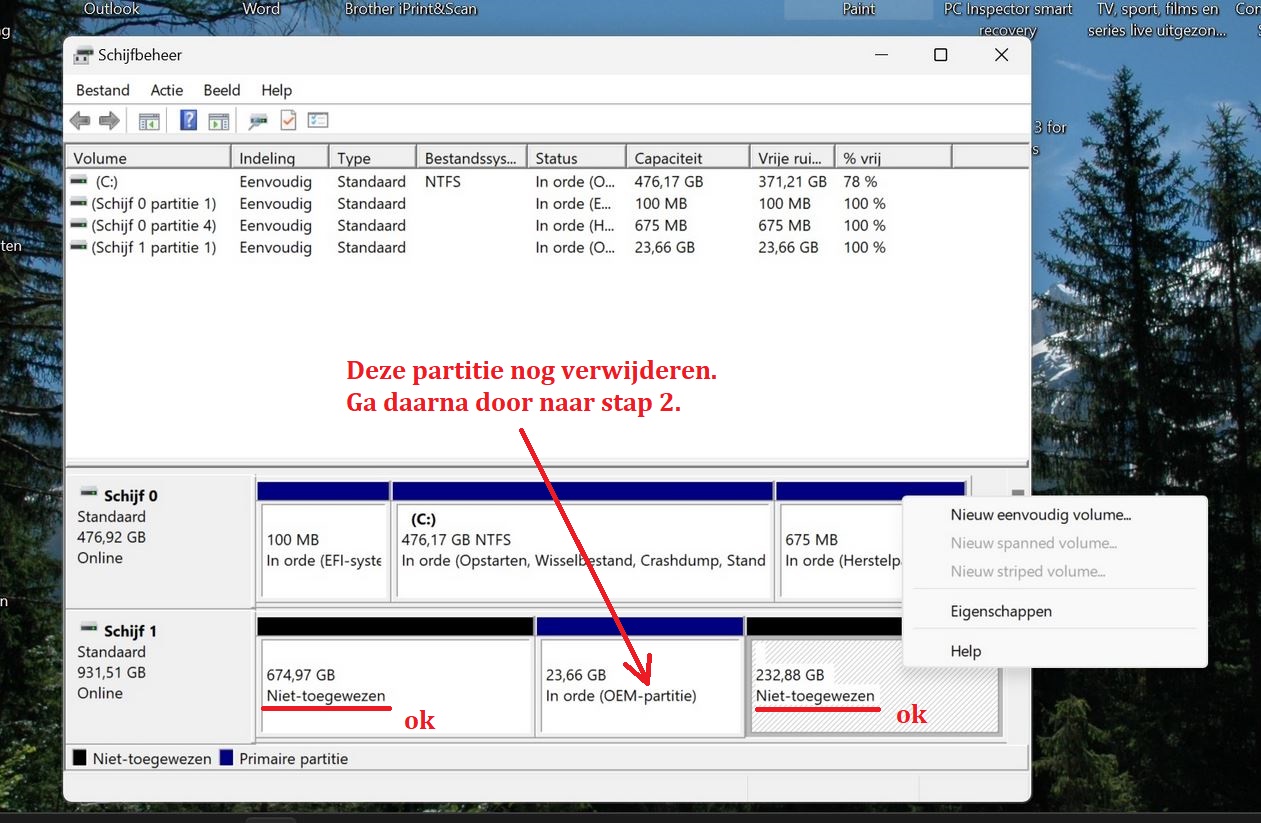Select the 23,66 GB OEM-partitie block
This screenshot has height=823, width=1261.
640,685
